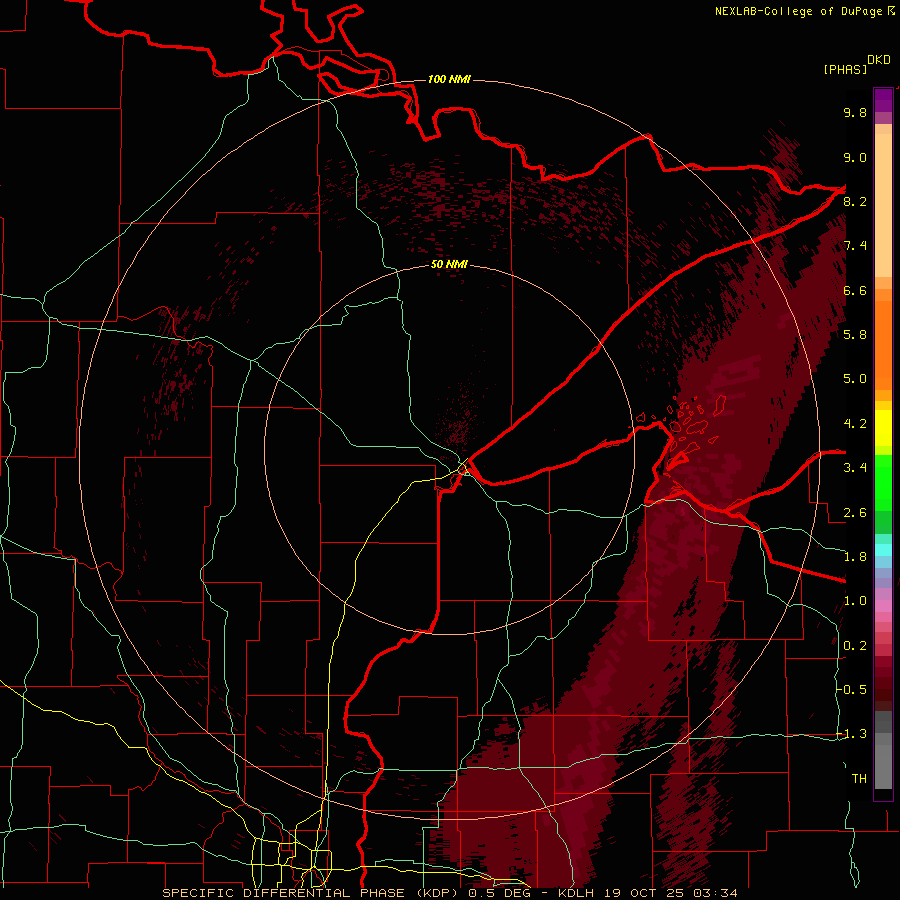Select the 1.0 legend value
This screenshot has width=900, height=900.
coord(855,601)
